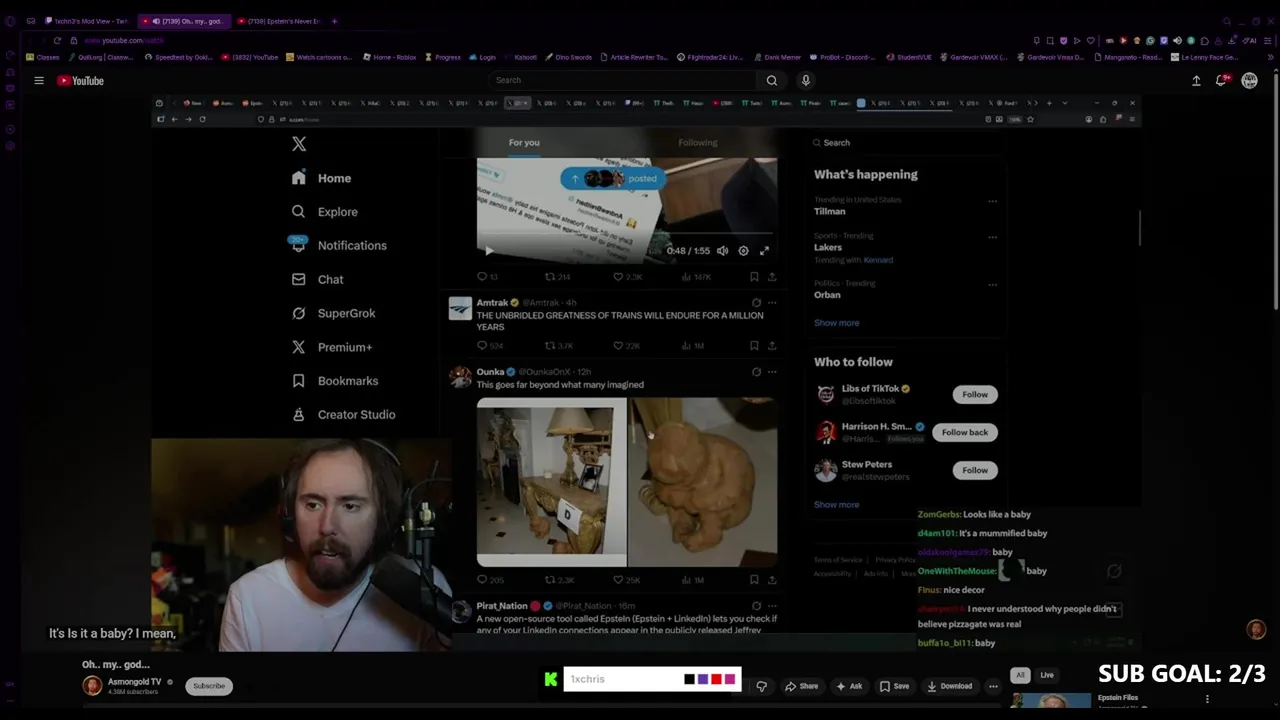Follow Libs of TikTok

point(975,394)
